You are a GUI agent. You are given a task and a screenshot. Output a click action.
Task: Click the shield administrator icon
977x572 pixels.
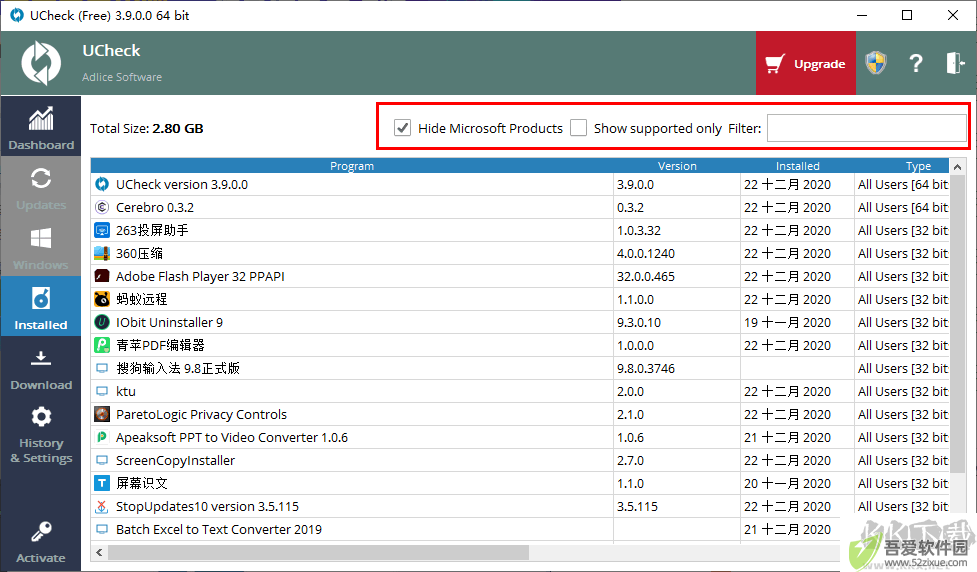[876, 63]
